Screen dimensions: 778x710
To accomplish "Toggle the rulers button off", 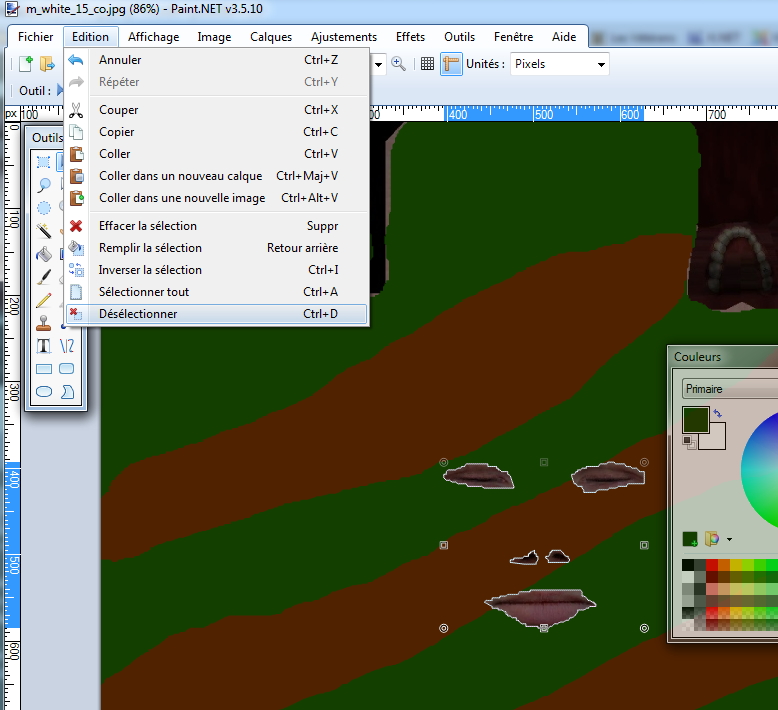I will (x=451, y=64).
